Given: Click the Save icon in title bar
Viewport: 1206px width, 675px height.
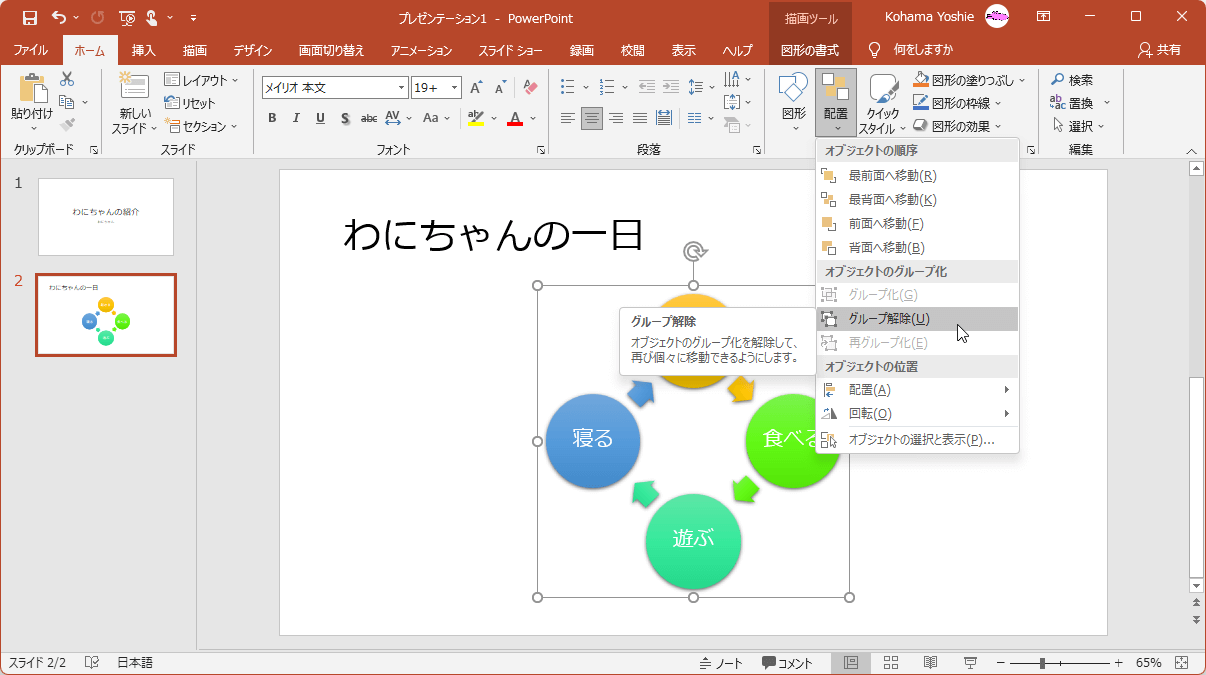Looking at the screenshot, I should click(30, 17).
